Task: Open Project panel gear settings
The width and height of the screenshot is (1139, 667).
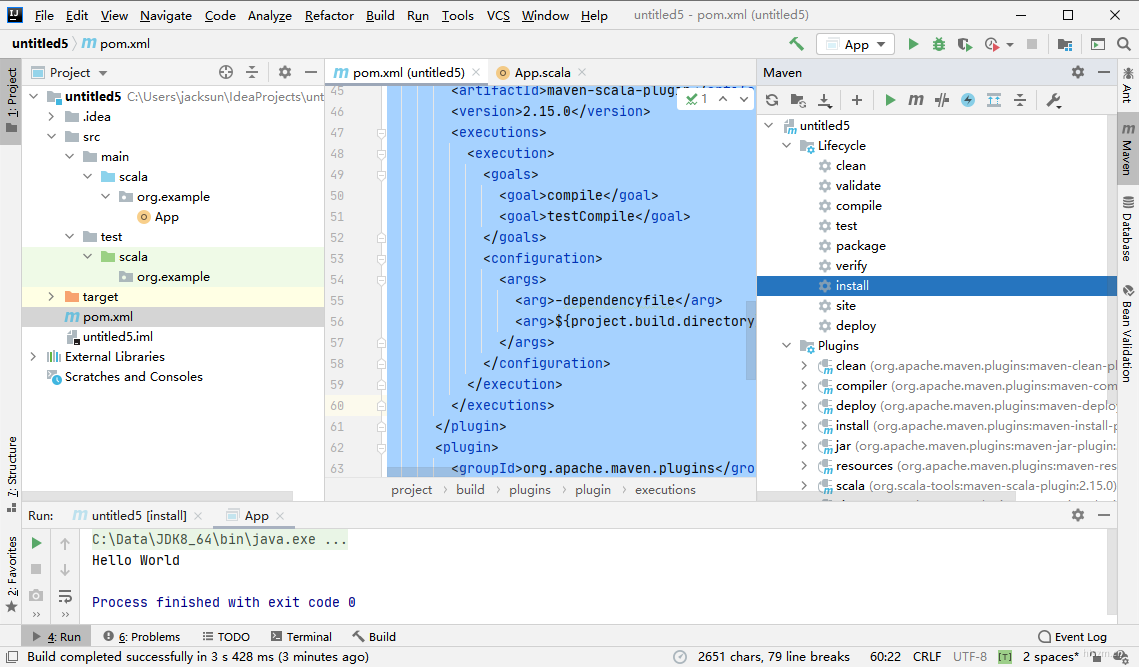Action: pyautogui.click(x=285, y=72)
